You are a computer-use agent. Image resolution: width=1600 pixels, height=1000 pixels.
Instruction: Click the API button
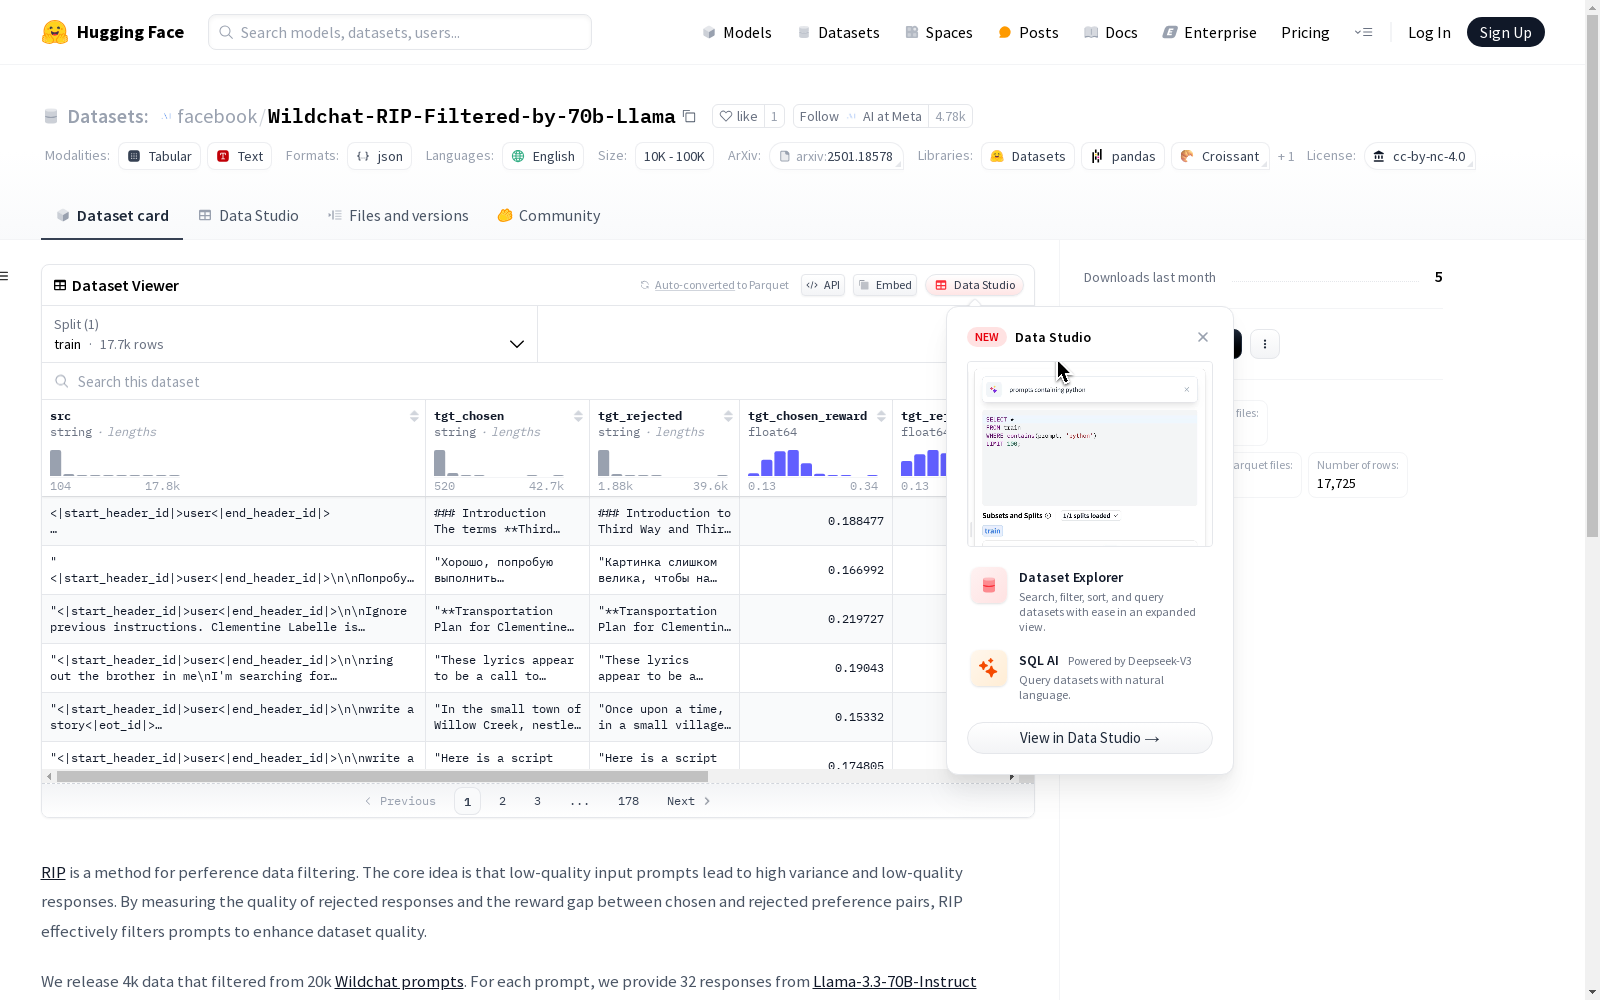pos(823,285)
